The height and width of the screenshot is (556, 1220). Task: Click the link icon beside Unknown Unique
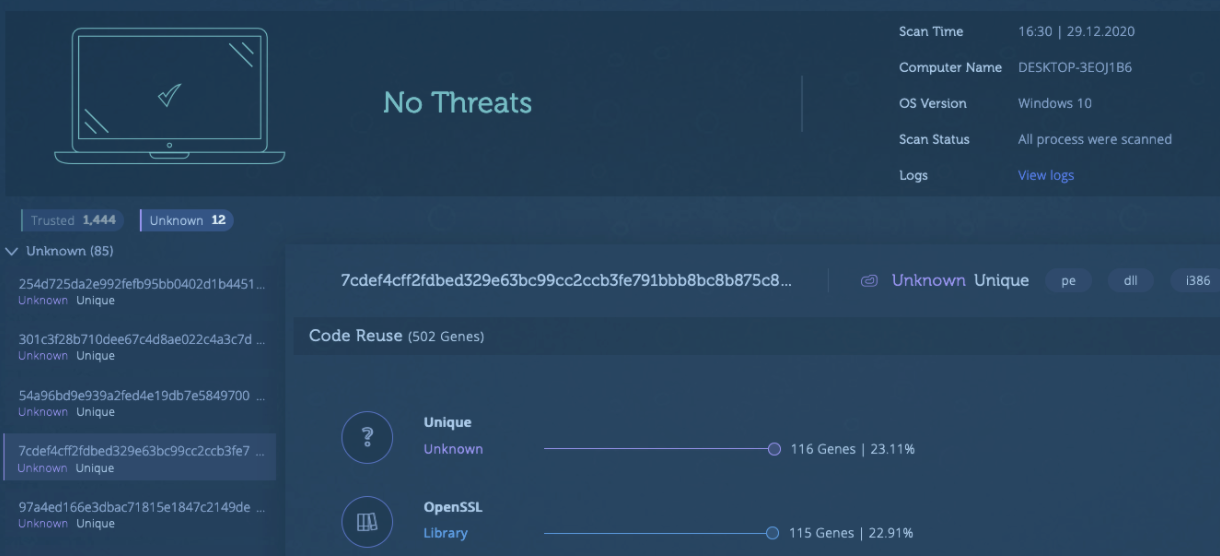pos(869,281)
